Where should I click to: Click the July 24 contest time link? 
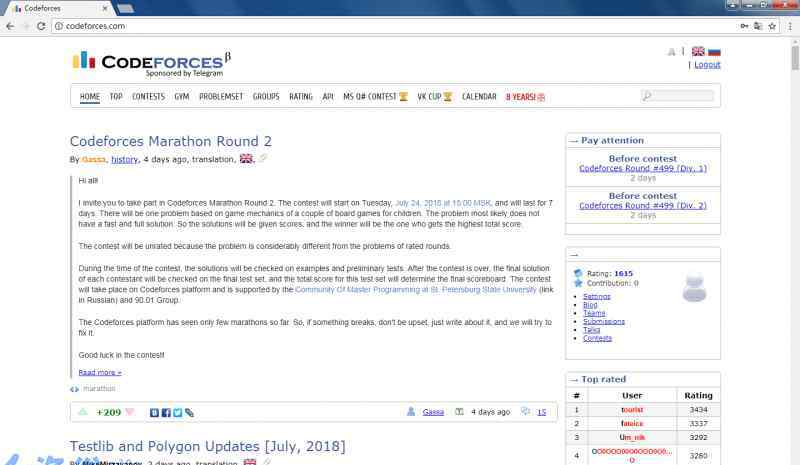click(x=443, y=203)
